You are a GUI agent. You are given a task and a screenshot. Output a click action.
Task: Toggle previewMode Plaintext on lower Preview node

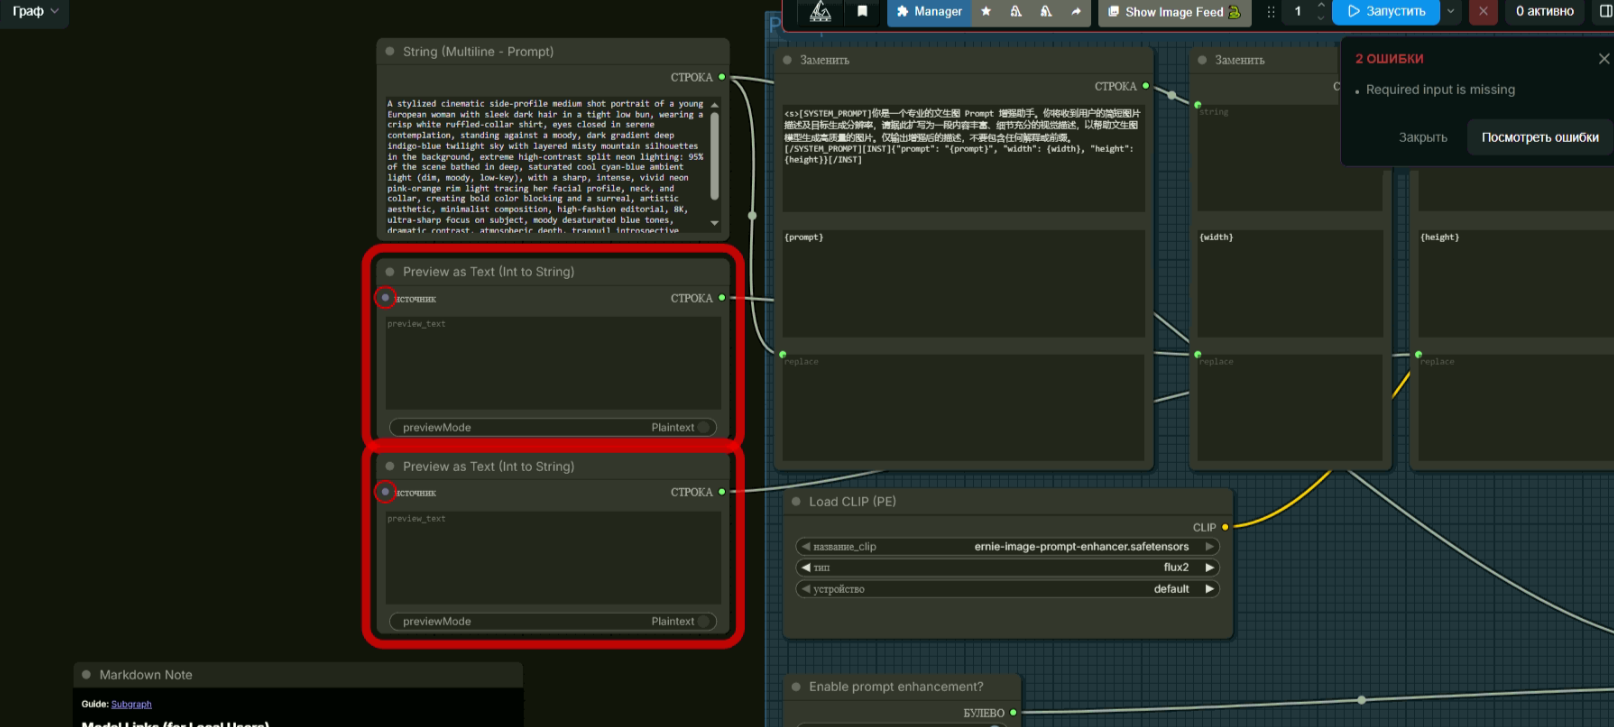pyautogui.click(x=552, y=621)
